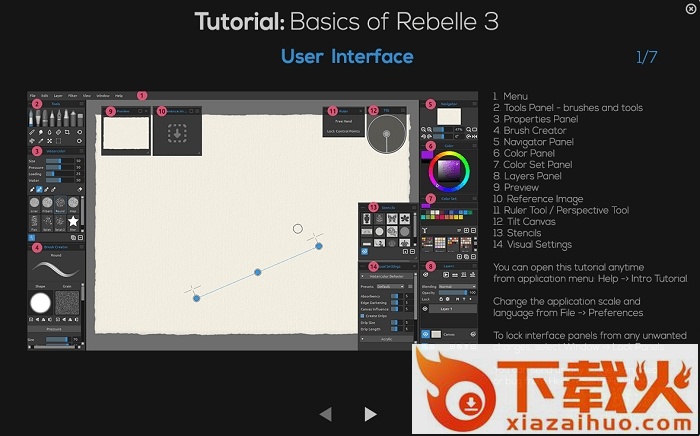
Task: Click the Redo arrow in Tools panel
Action: 79,141
